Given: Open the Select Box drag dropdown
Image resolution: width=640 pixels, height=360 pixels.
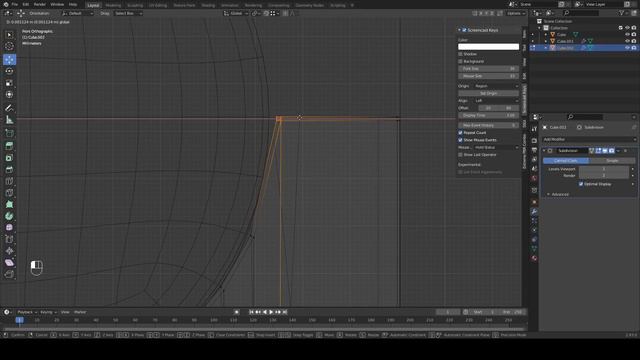Looking at the screenshot, I should point(128,13).
